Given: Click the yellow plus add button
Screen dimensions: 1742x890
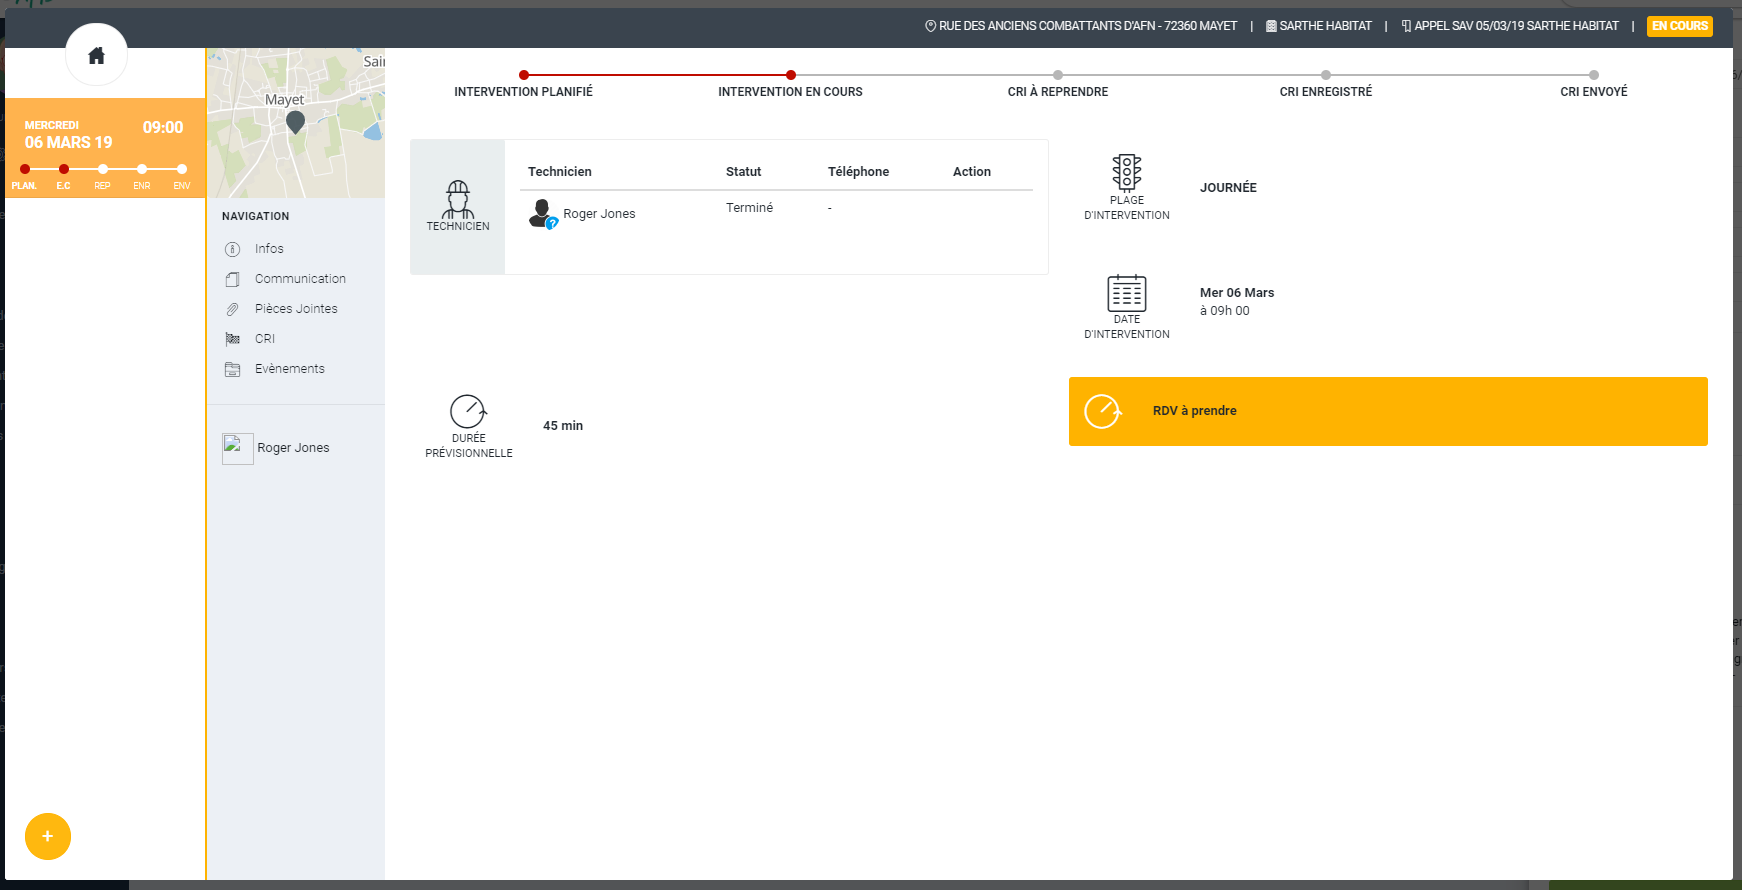Looking at the screenshot, I should [48, 837].
